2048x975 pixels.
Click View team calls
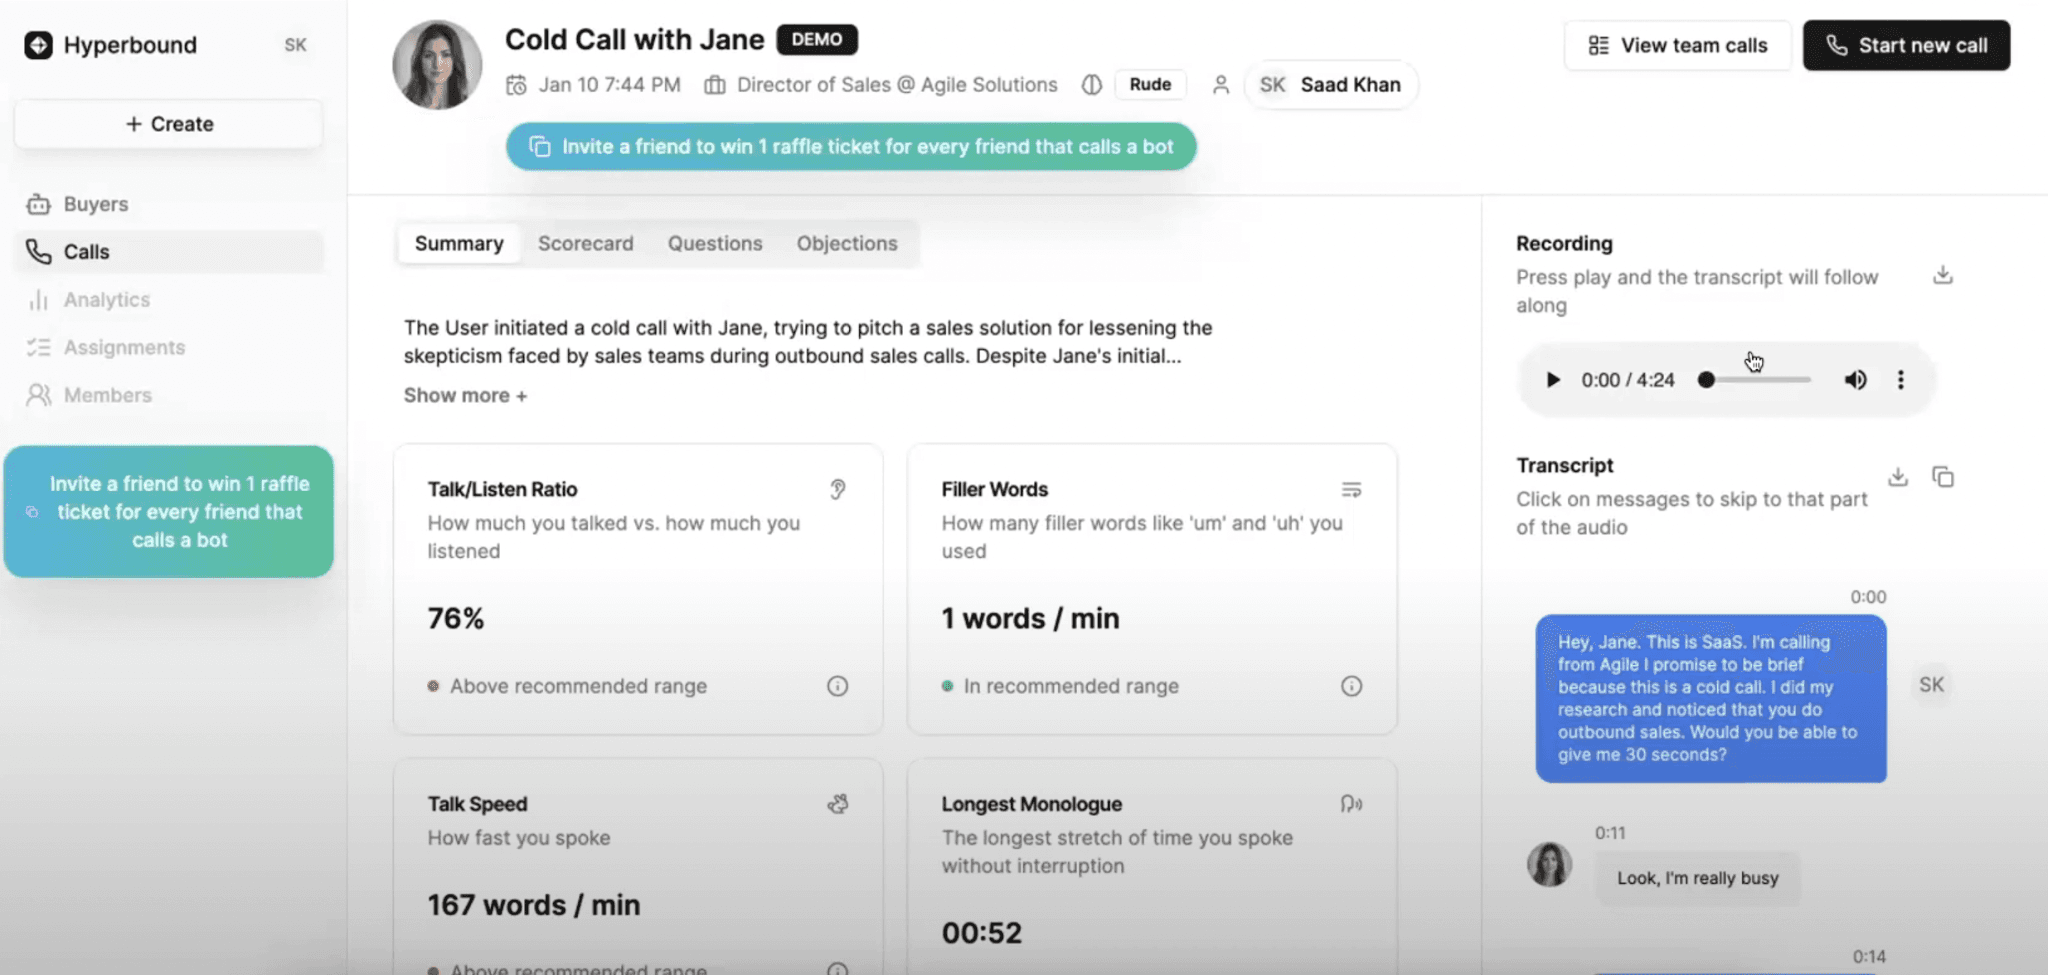pos(1677,45)
